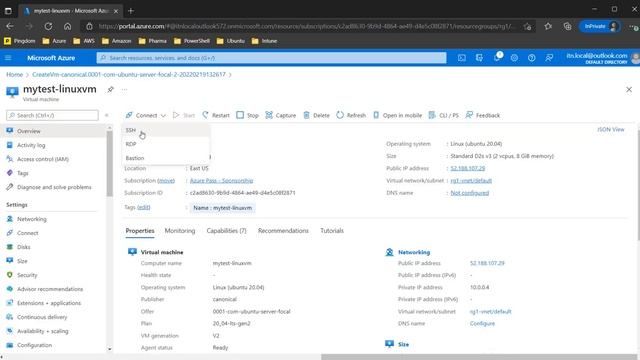This screenshot has height=360, width=640.
Task: Open the top bar feedback icon
Action: click(549, 58)
